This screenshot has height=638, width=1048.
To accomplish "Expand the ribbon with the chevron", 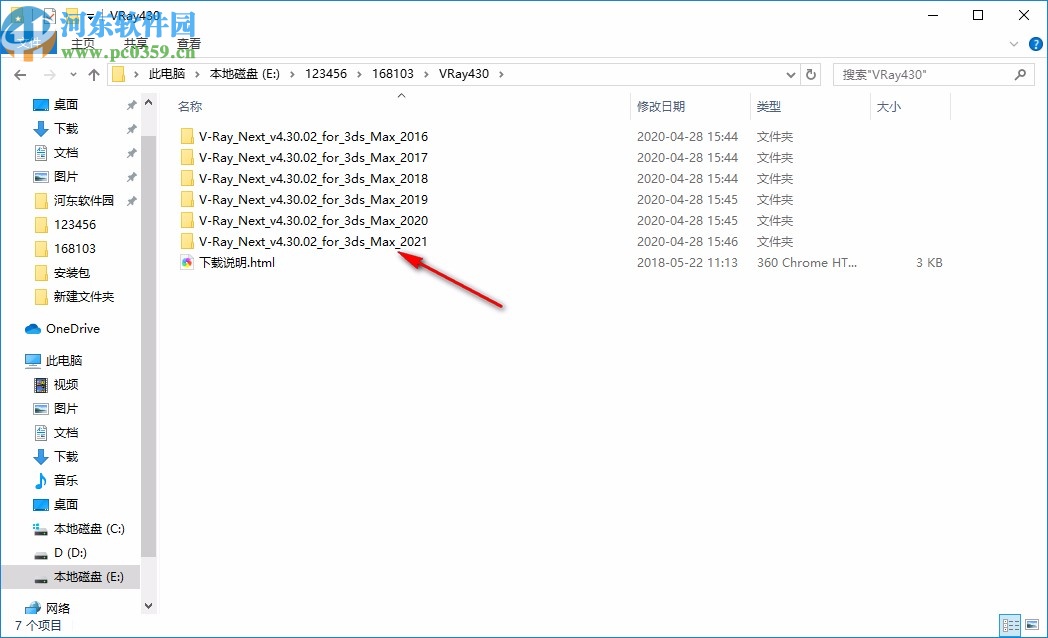I will click(1013, 43).
